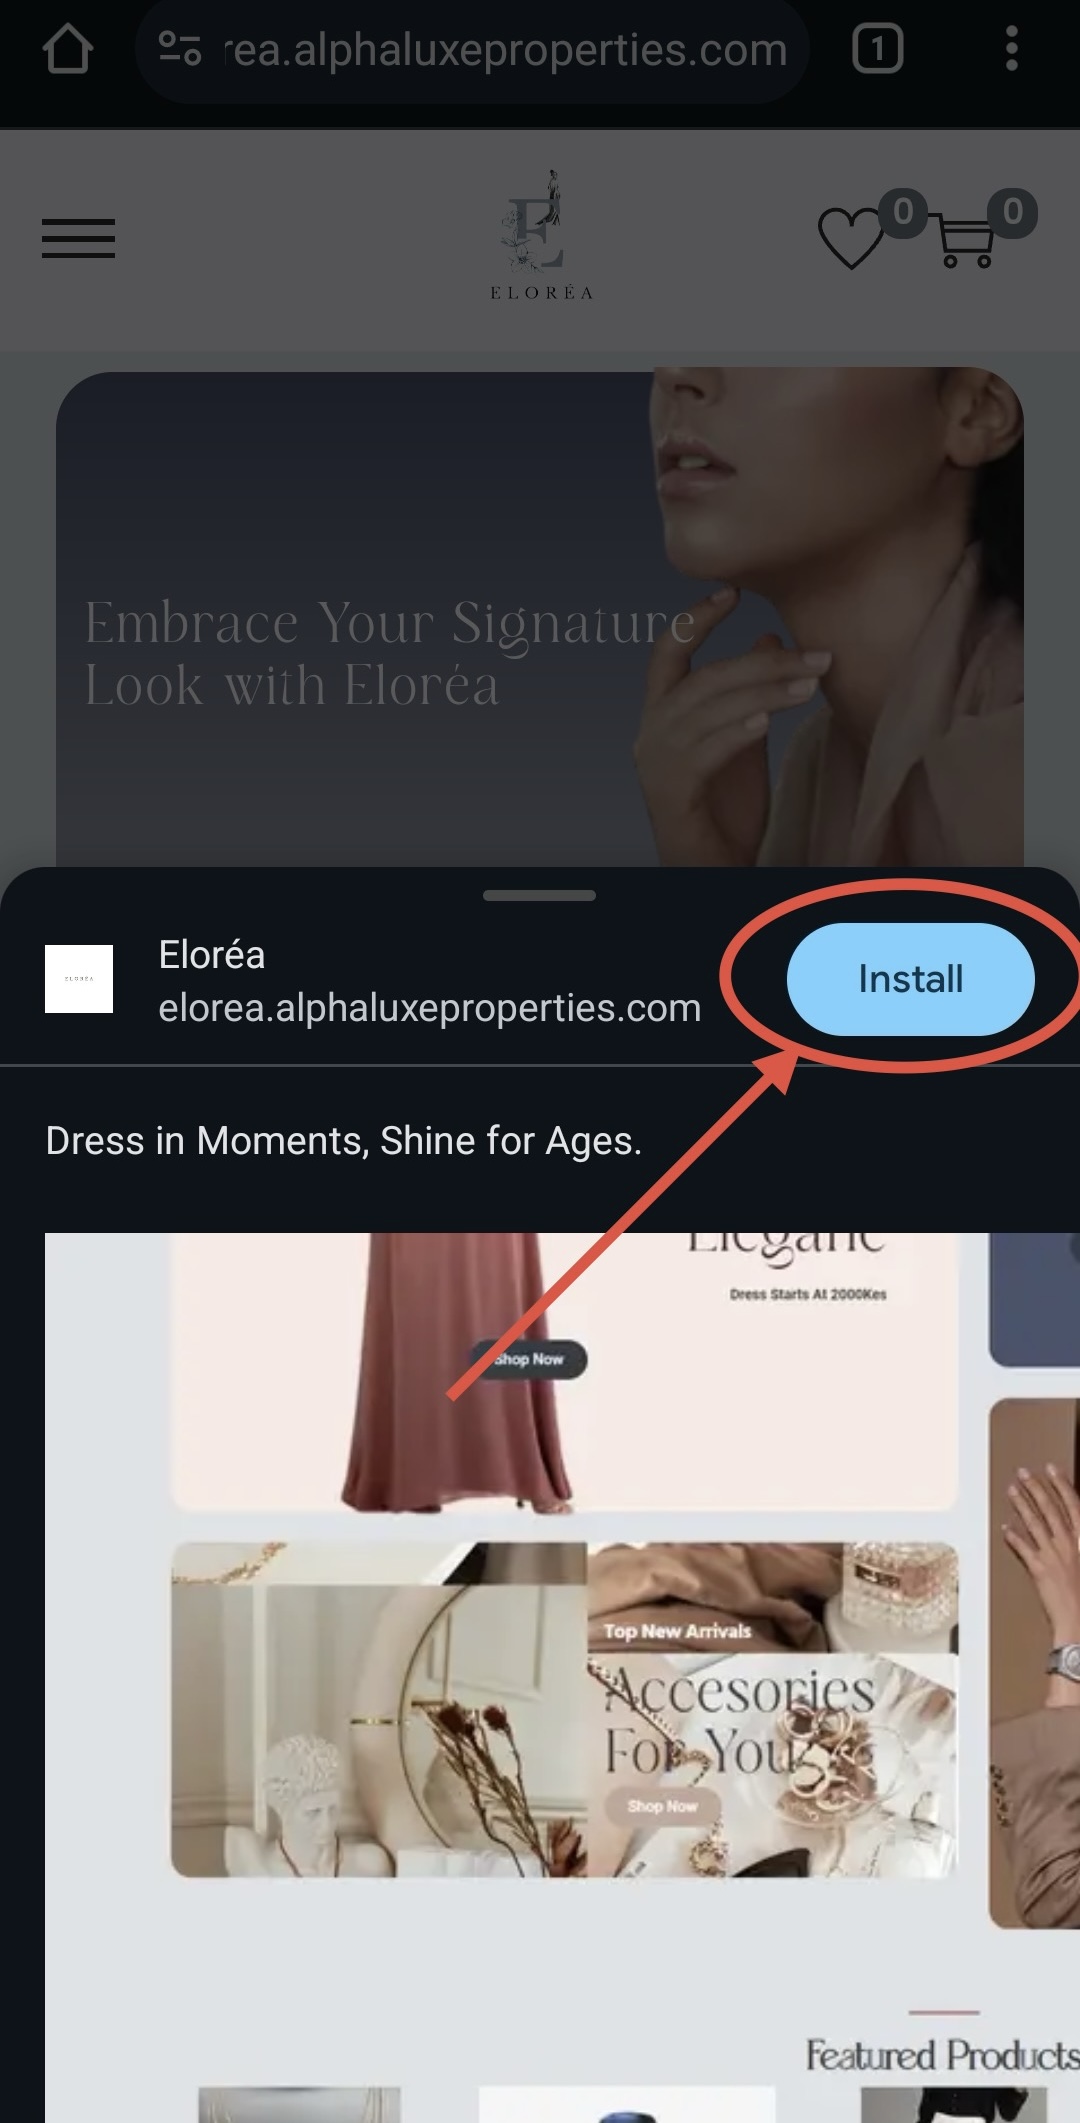Viewport: 1080px width, 2123px height.
Task: Open the wishlist heart icon
Action: tap(851, 238)
